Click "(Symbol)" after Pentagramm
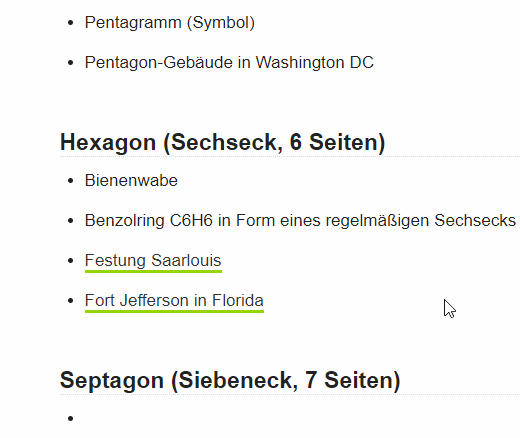This screenshot has width=520, height=438. (x=221, y=23)
